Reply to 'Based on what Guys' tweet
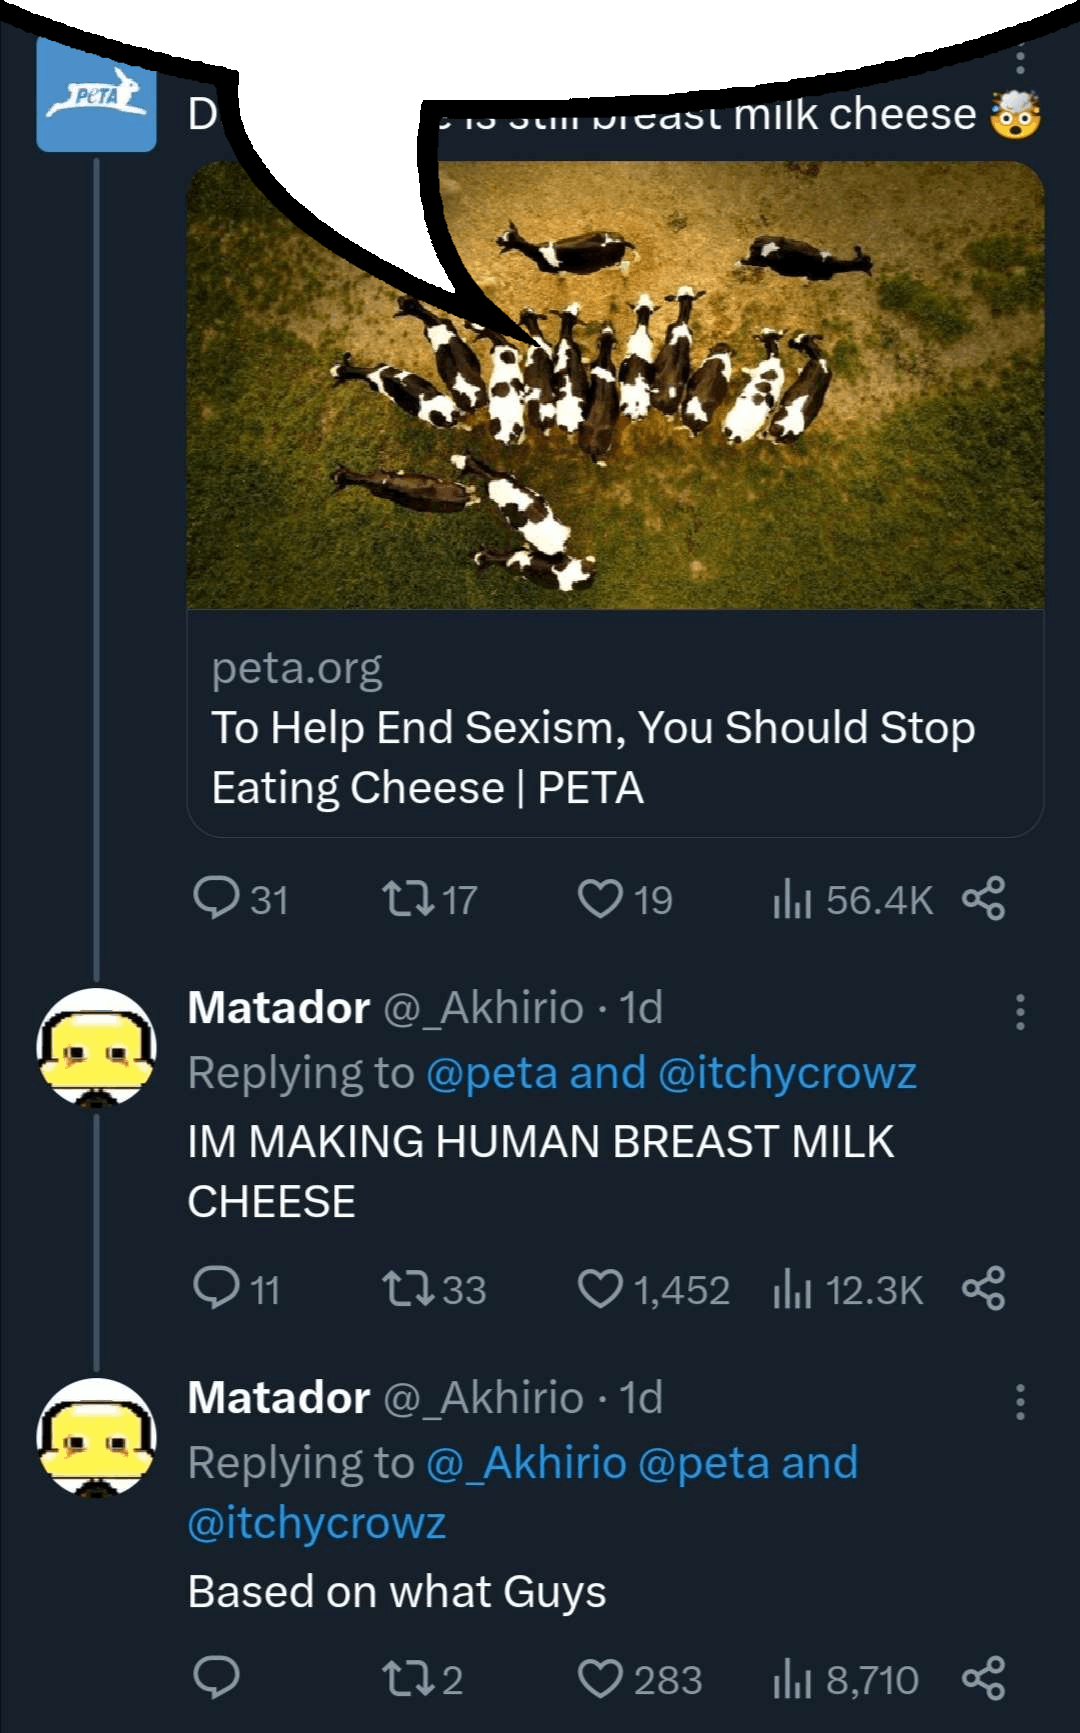The width and height of the screenshot is (1080, 1733). pyautogui.click(x=216, y=1678)
